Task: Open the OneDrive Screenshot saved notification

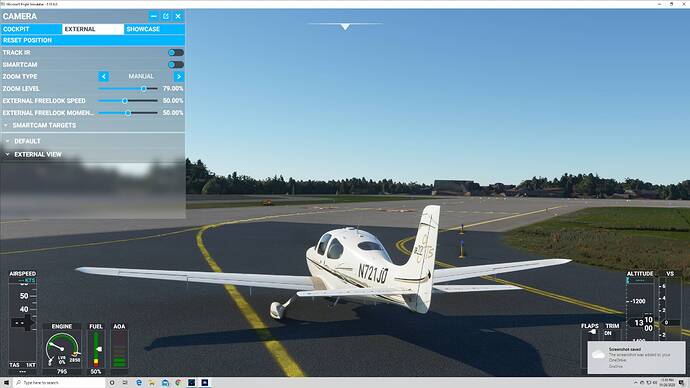Action: [x=636, y=357]
